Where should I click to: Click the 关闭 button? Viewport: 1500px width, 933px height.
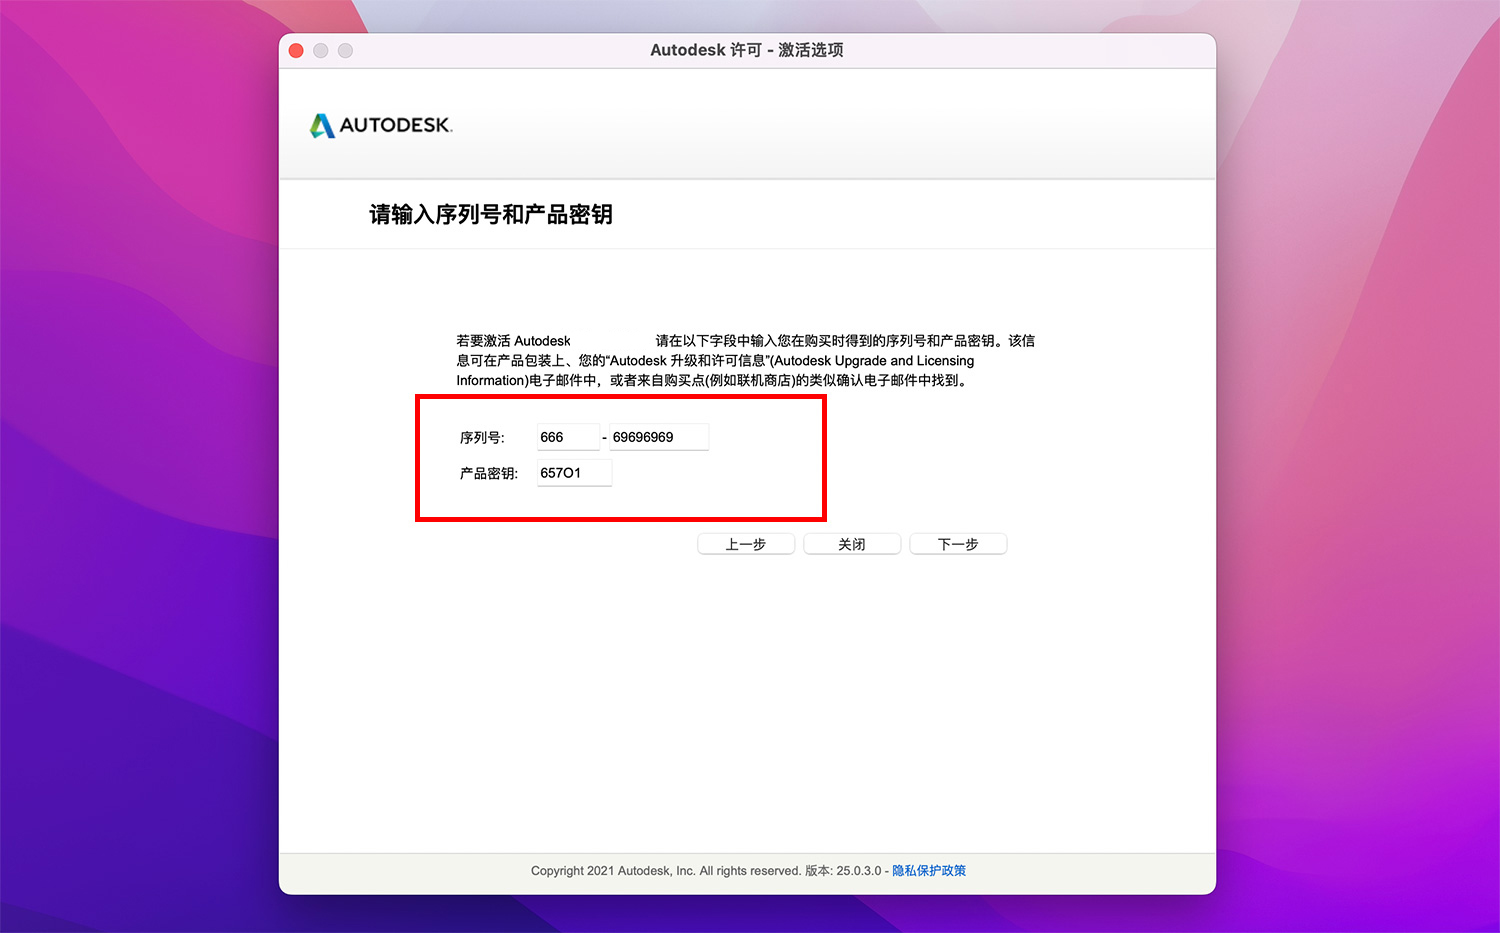click(x=852, y=544)
